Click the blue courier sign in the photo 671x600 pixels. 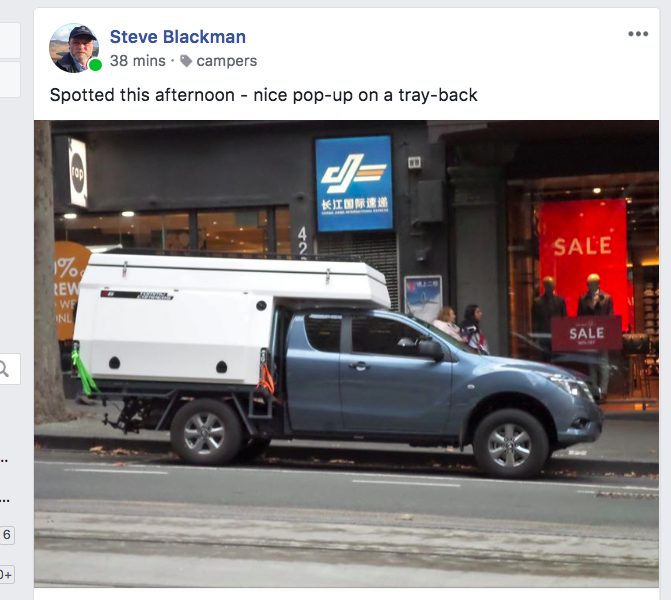354,184
